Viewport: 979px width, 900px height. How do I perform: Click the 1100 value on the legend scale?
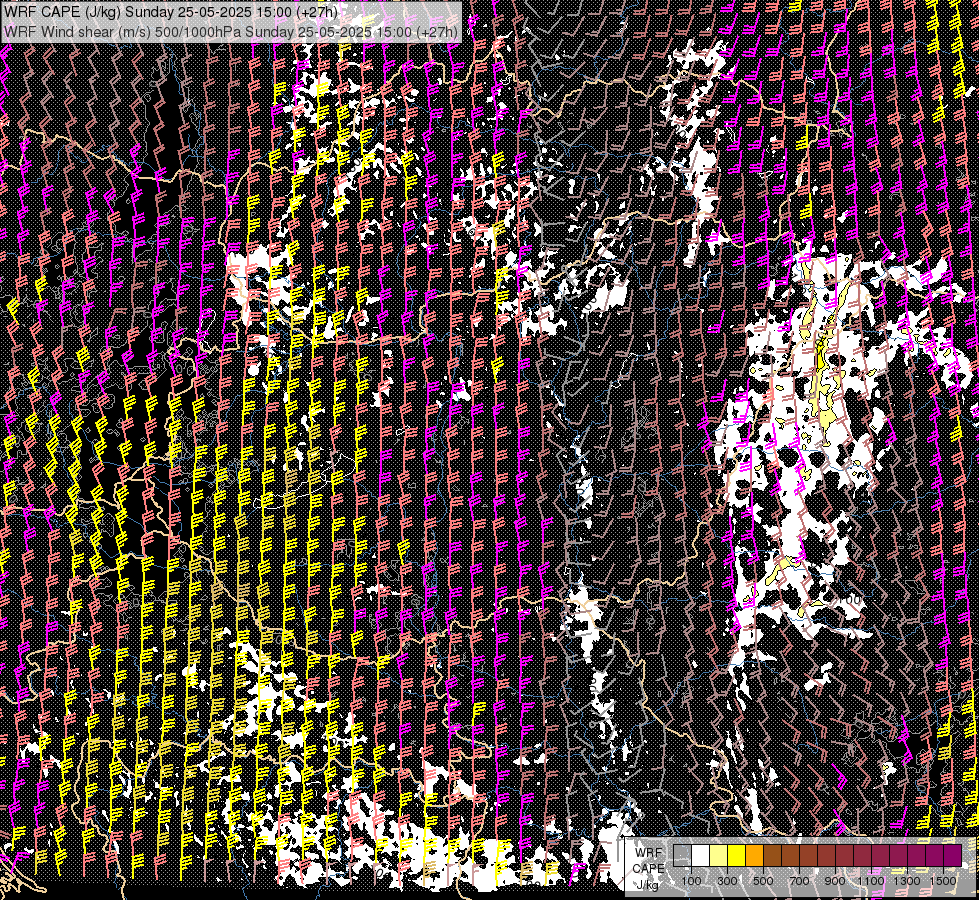pos(871,881)
